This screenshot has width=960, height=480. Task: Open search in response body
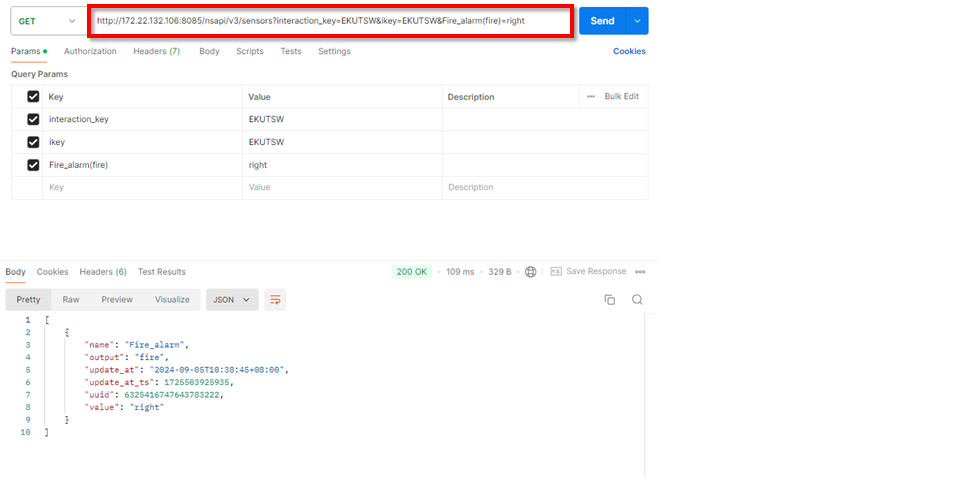[637, 299]
